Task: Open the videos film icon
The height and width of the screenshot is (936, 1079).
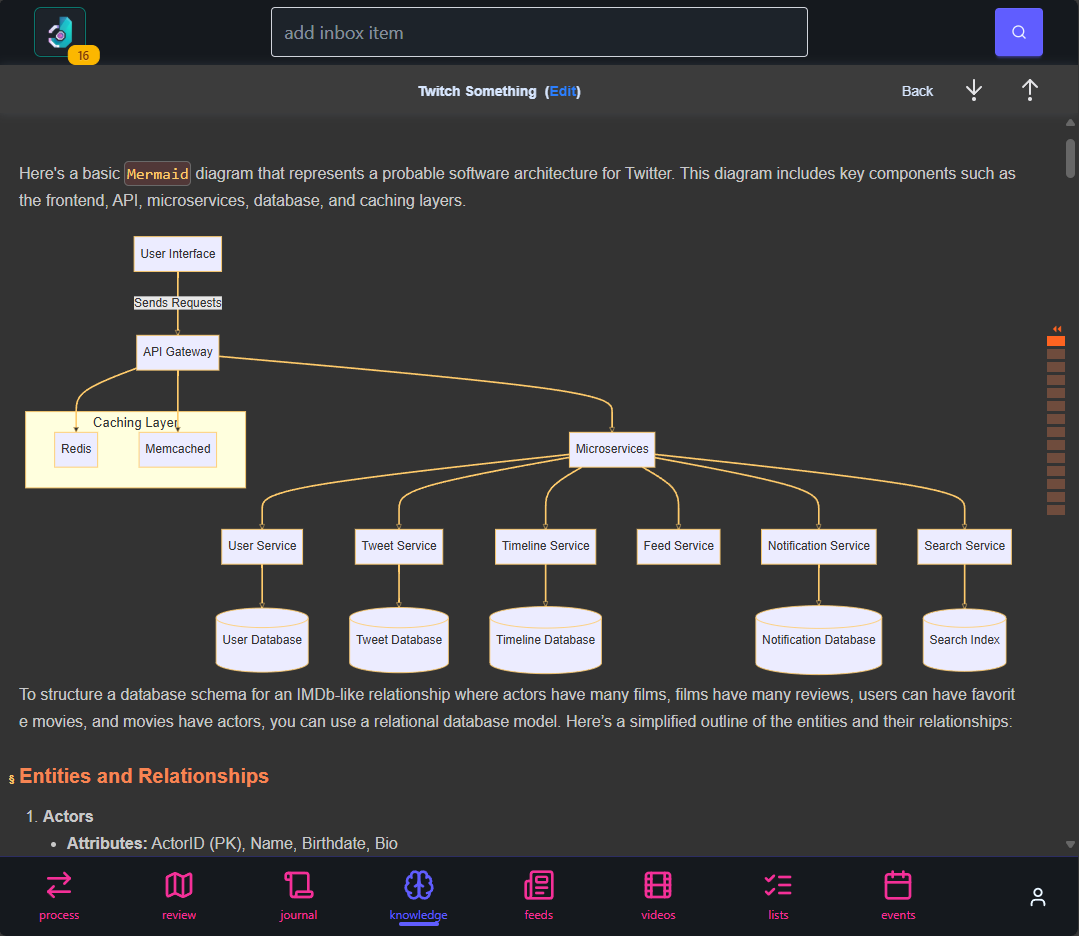Action: pos(659,885)
